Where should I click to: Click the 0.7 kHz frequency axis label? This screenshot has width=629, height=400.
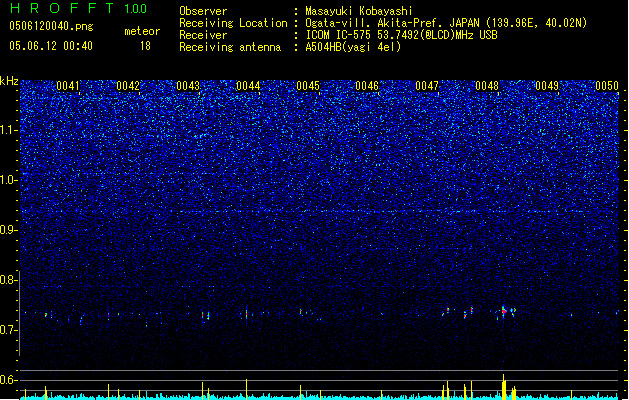pyautogui.click(x=9, y=330)
